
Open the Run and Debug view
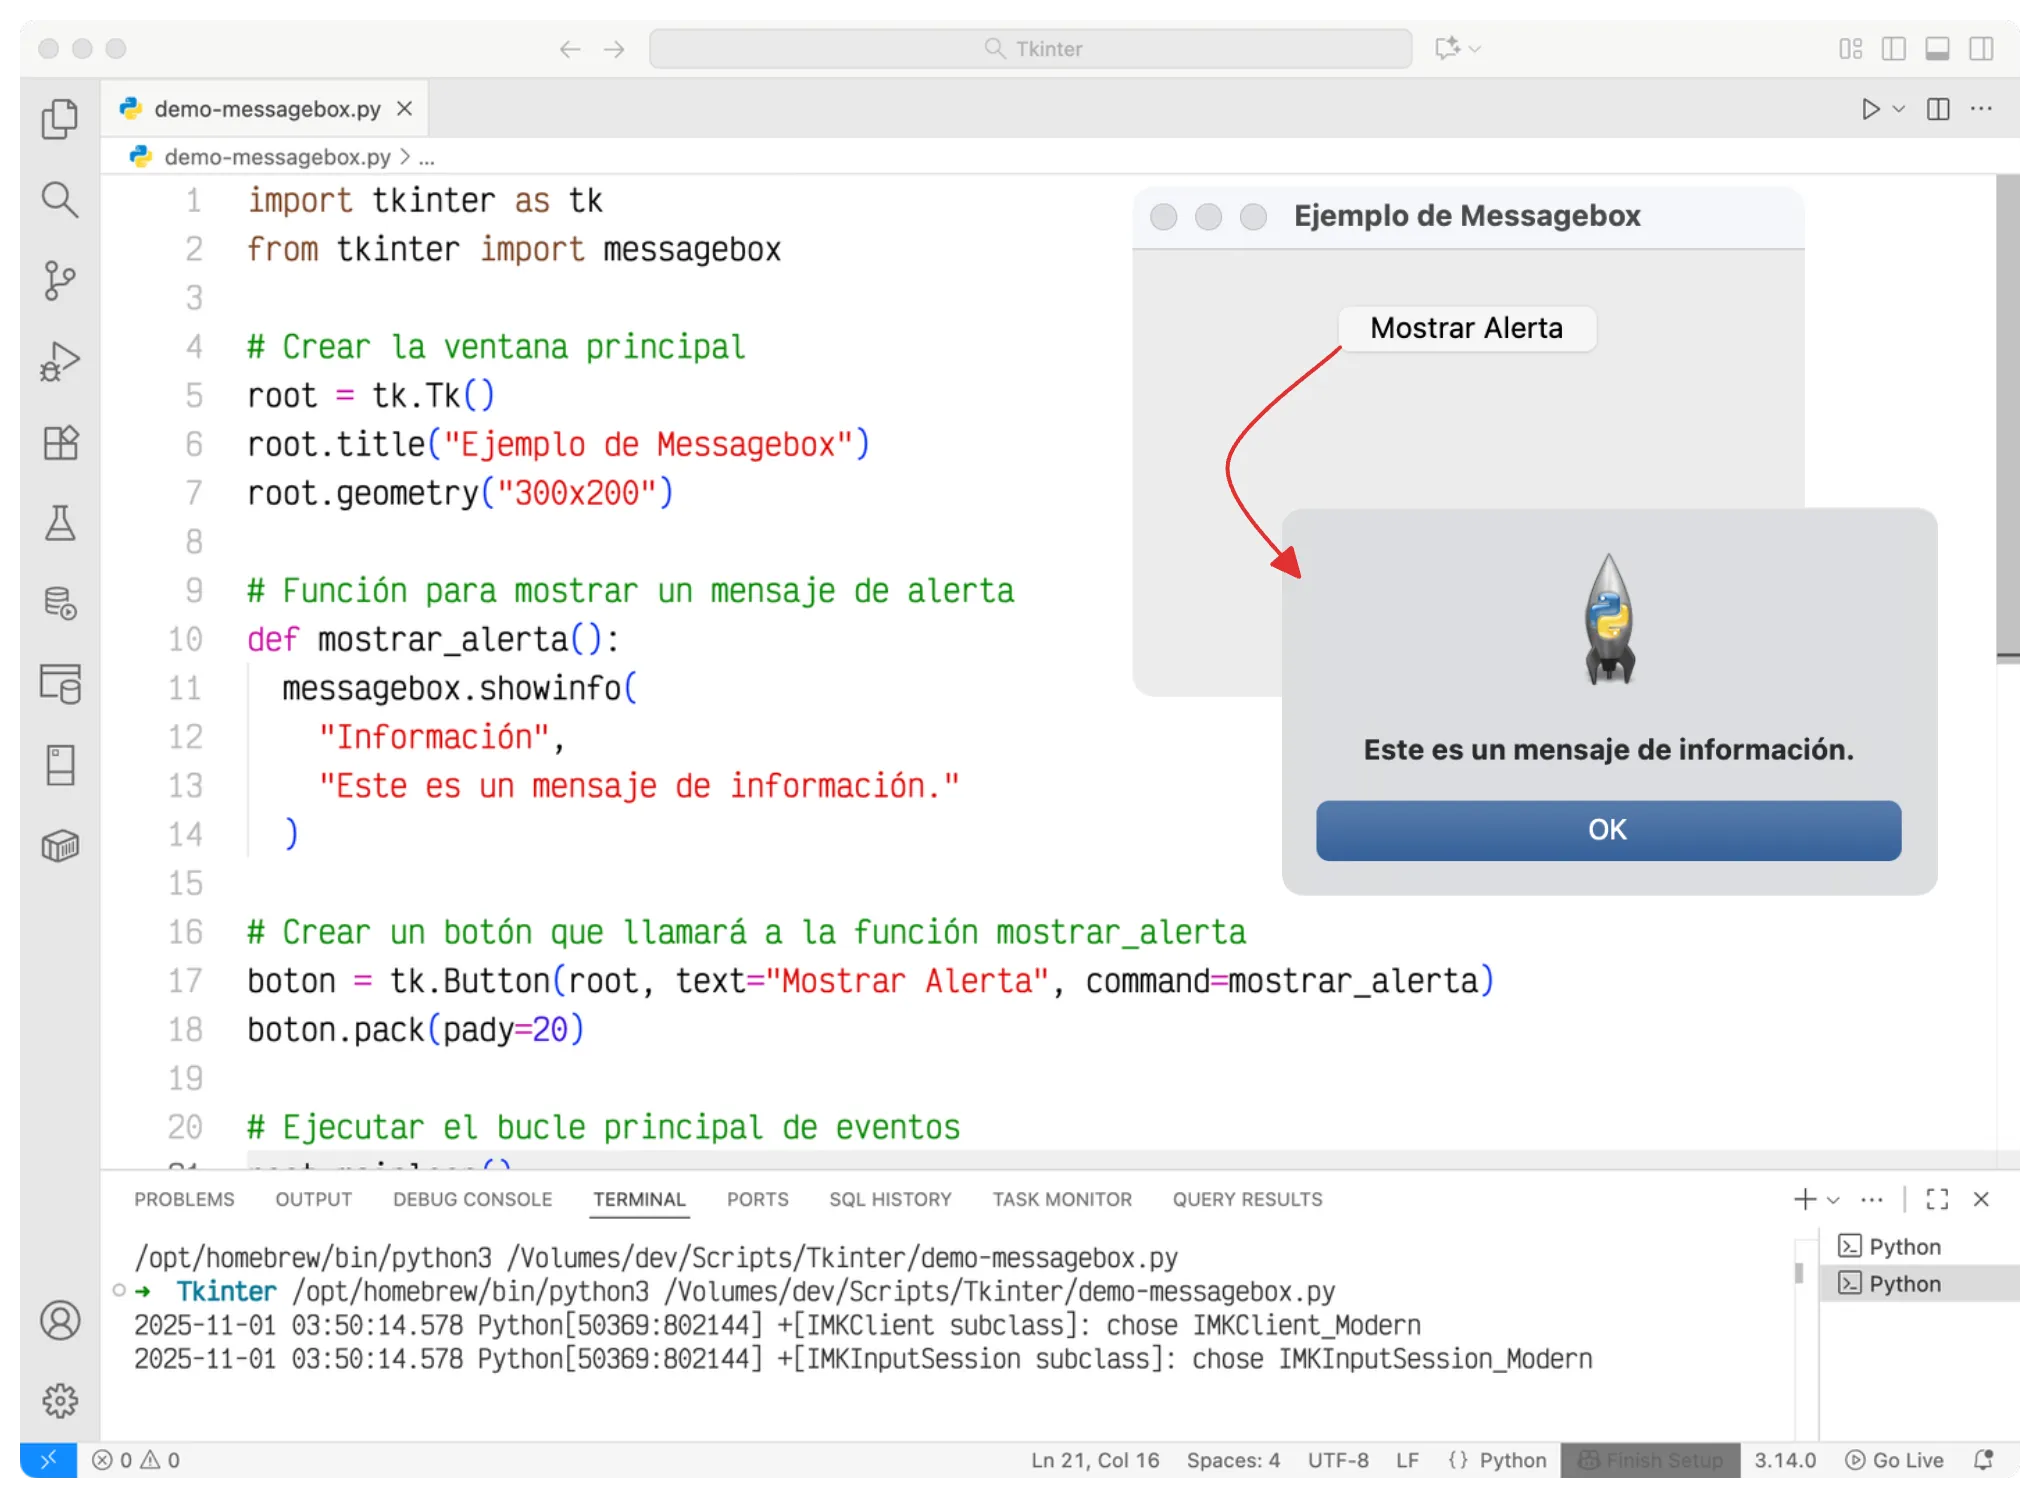point(60,360)
